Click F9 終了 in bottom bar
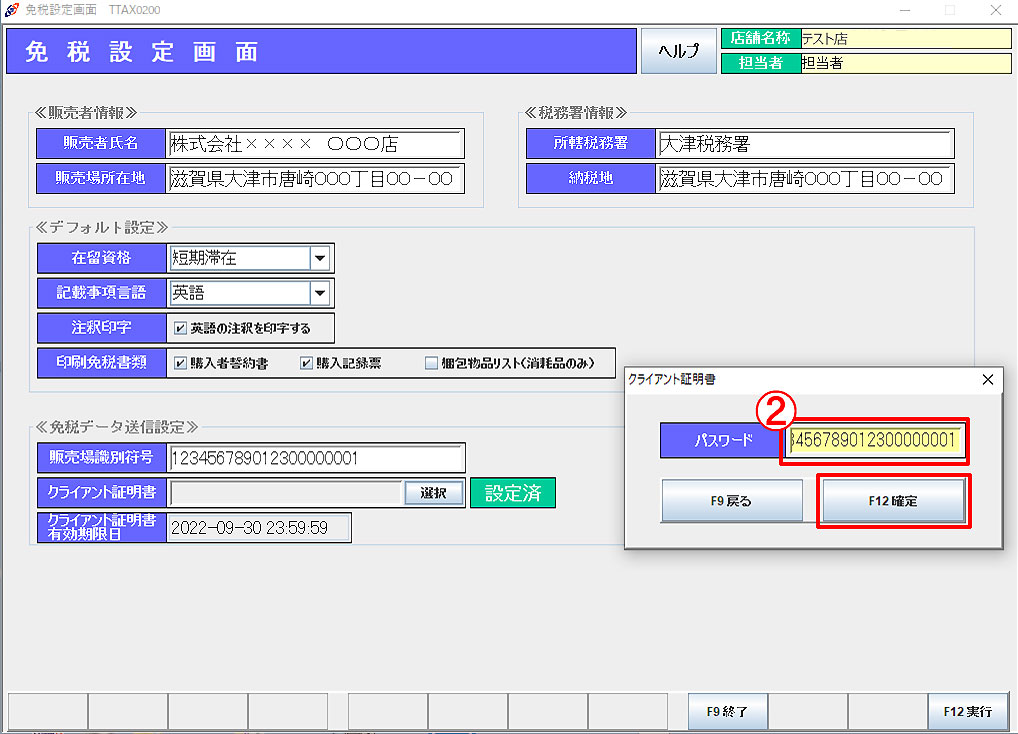Screen dimensions: 1018x734 click(x=728, y=711)
